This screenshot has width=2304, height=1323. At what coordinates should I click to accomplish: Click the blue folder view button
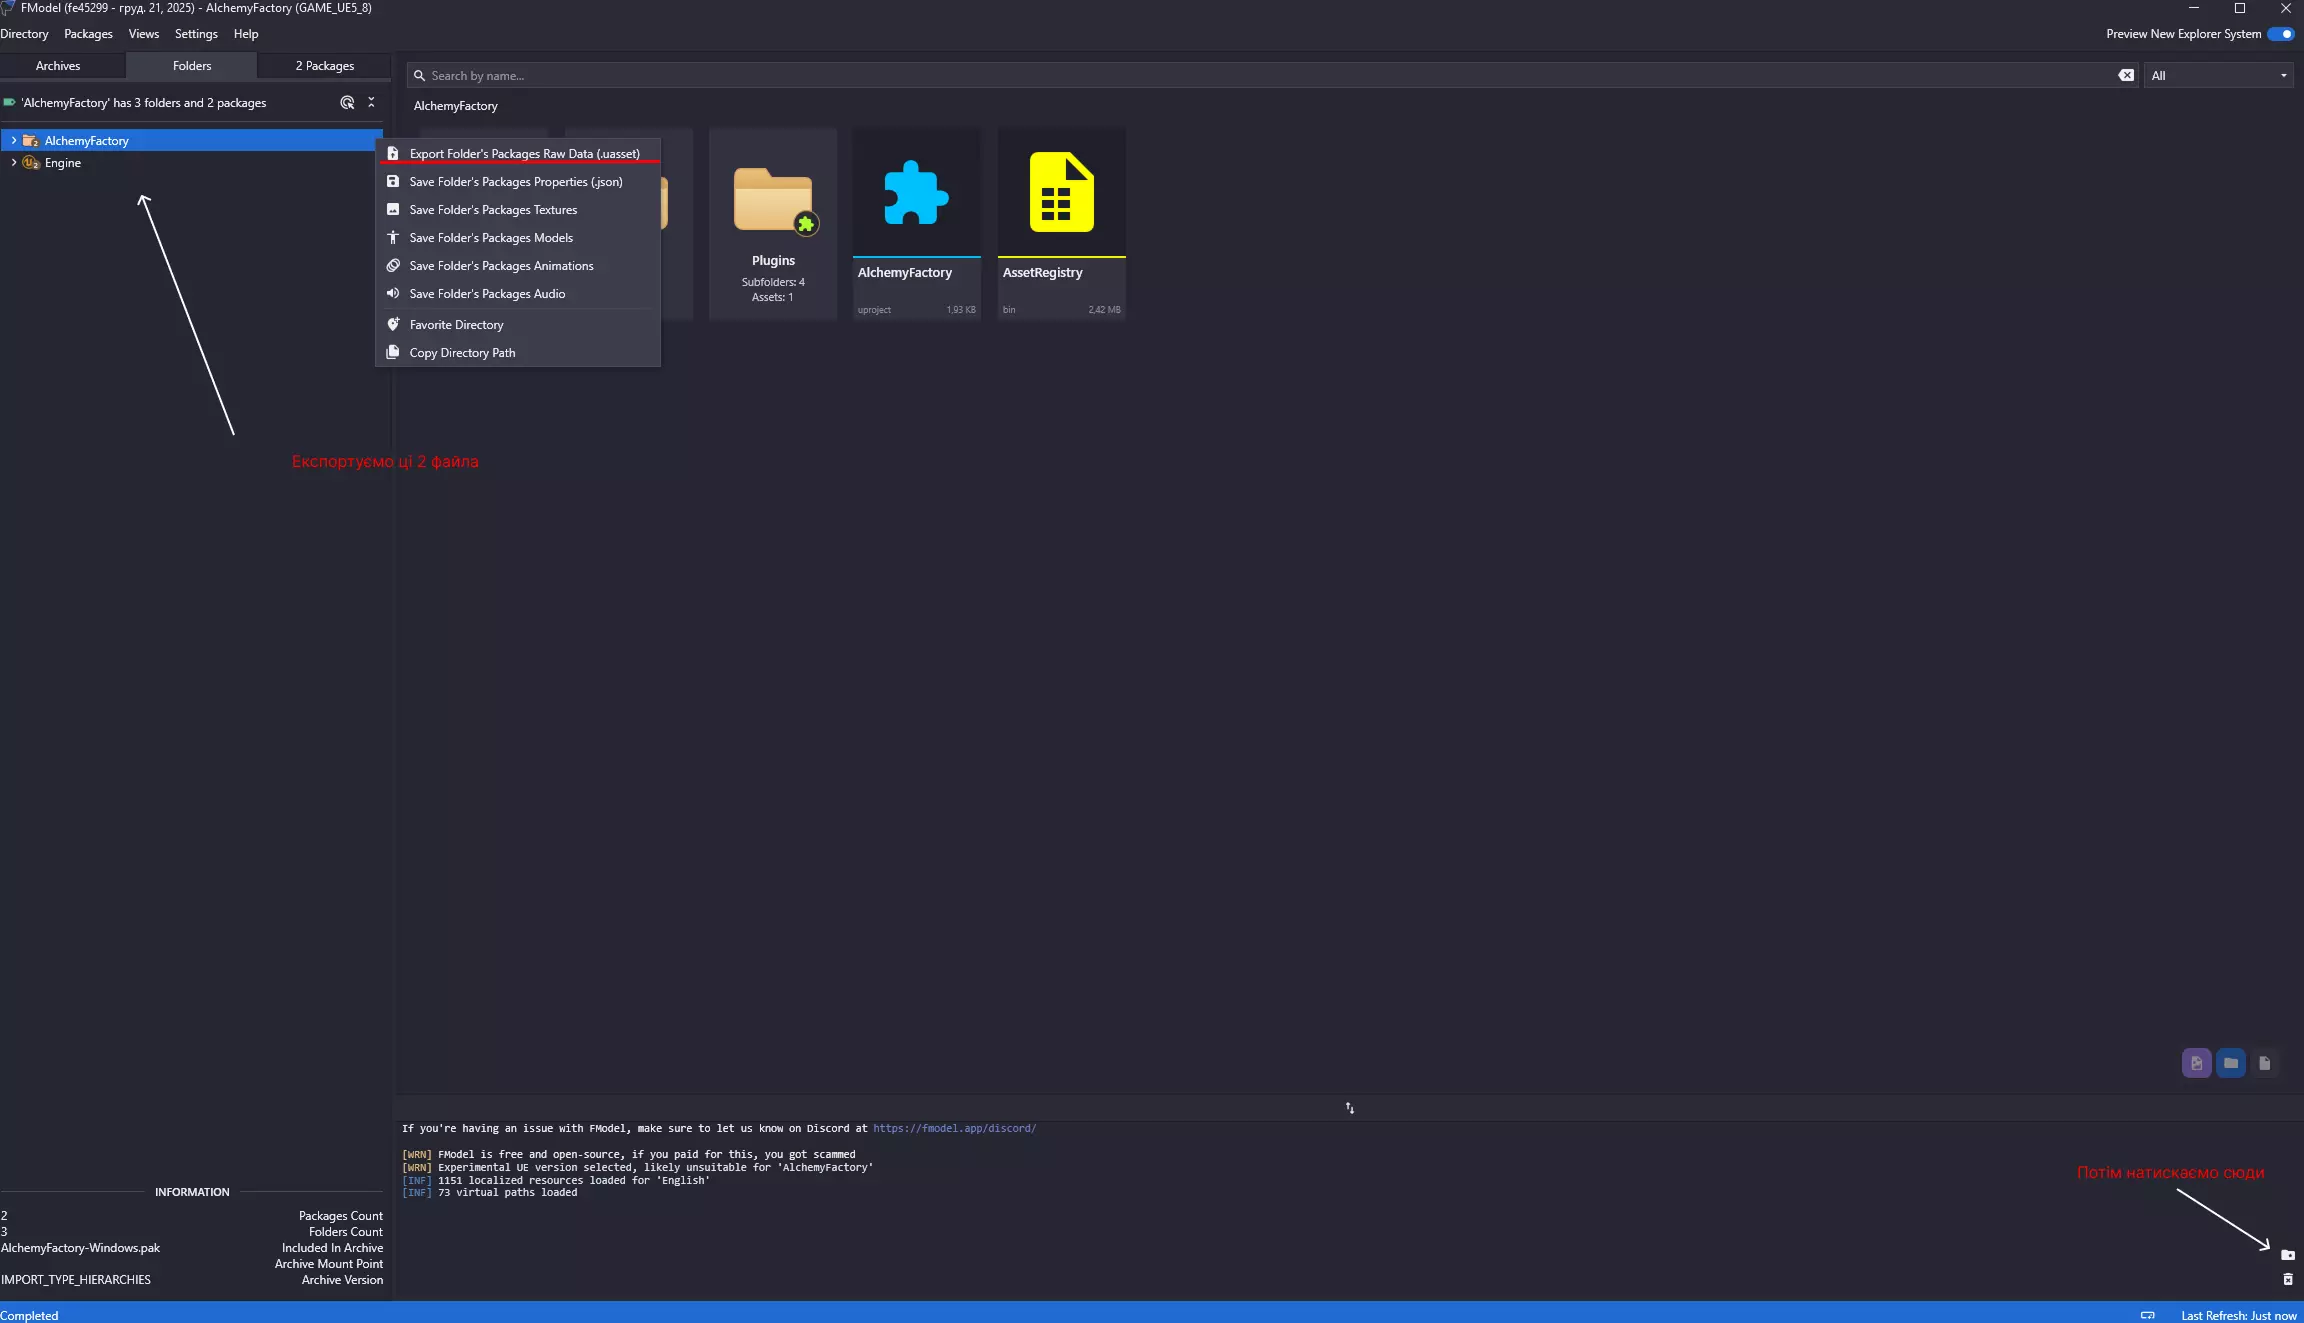click(2230, 1063)
